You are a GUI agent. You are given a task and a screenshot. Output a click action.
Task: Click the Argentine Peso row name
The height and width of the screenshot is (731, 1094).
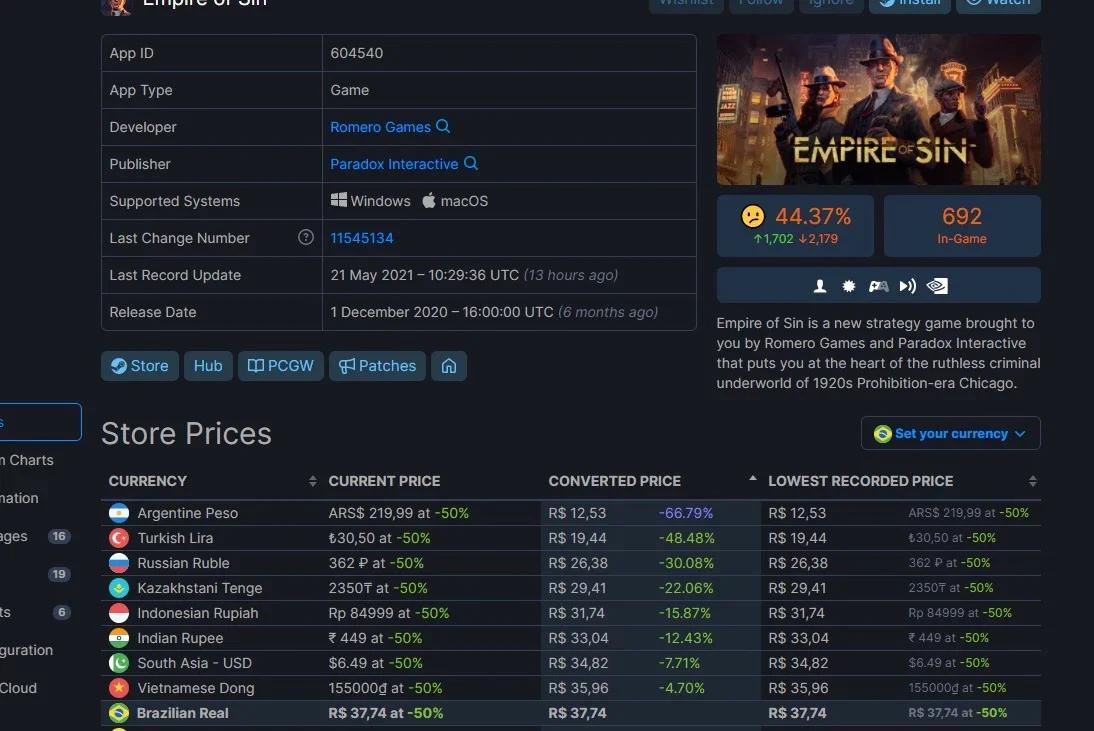(188, 513)
